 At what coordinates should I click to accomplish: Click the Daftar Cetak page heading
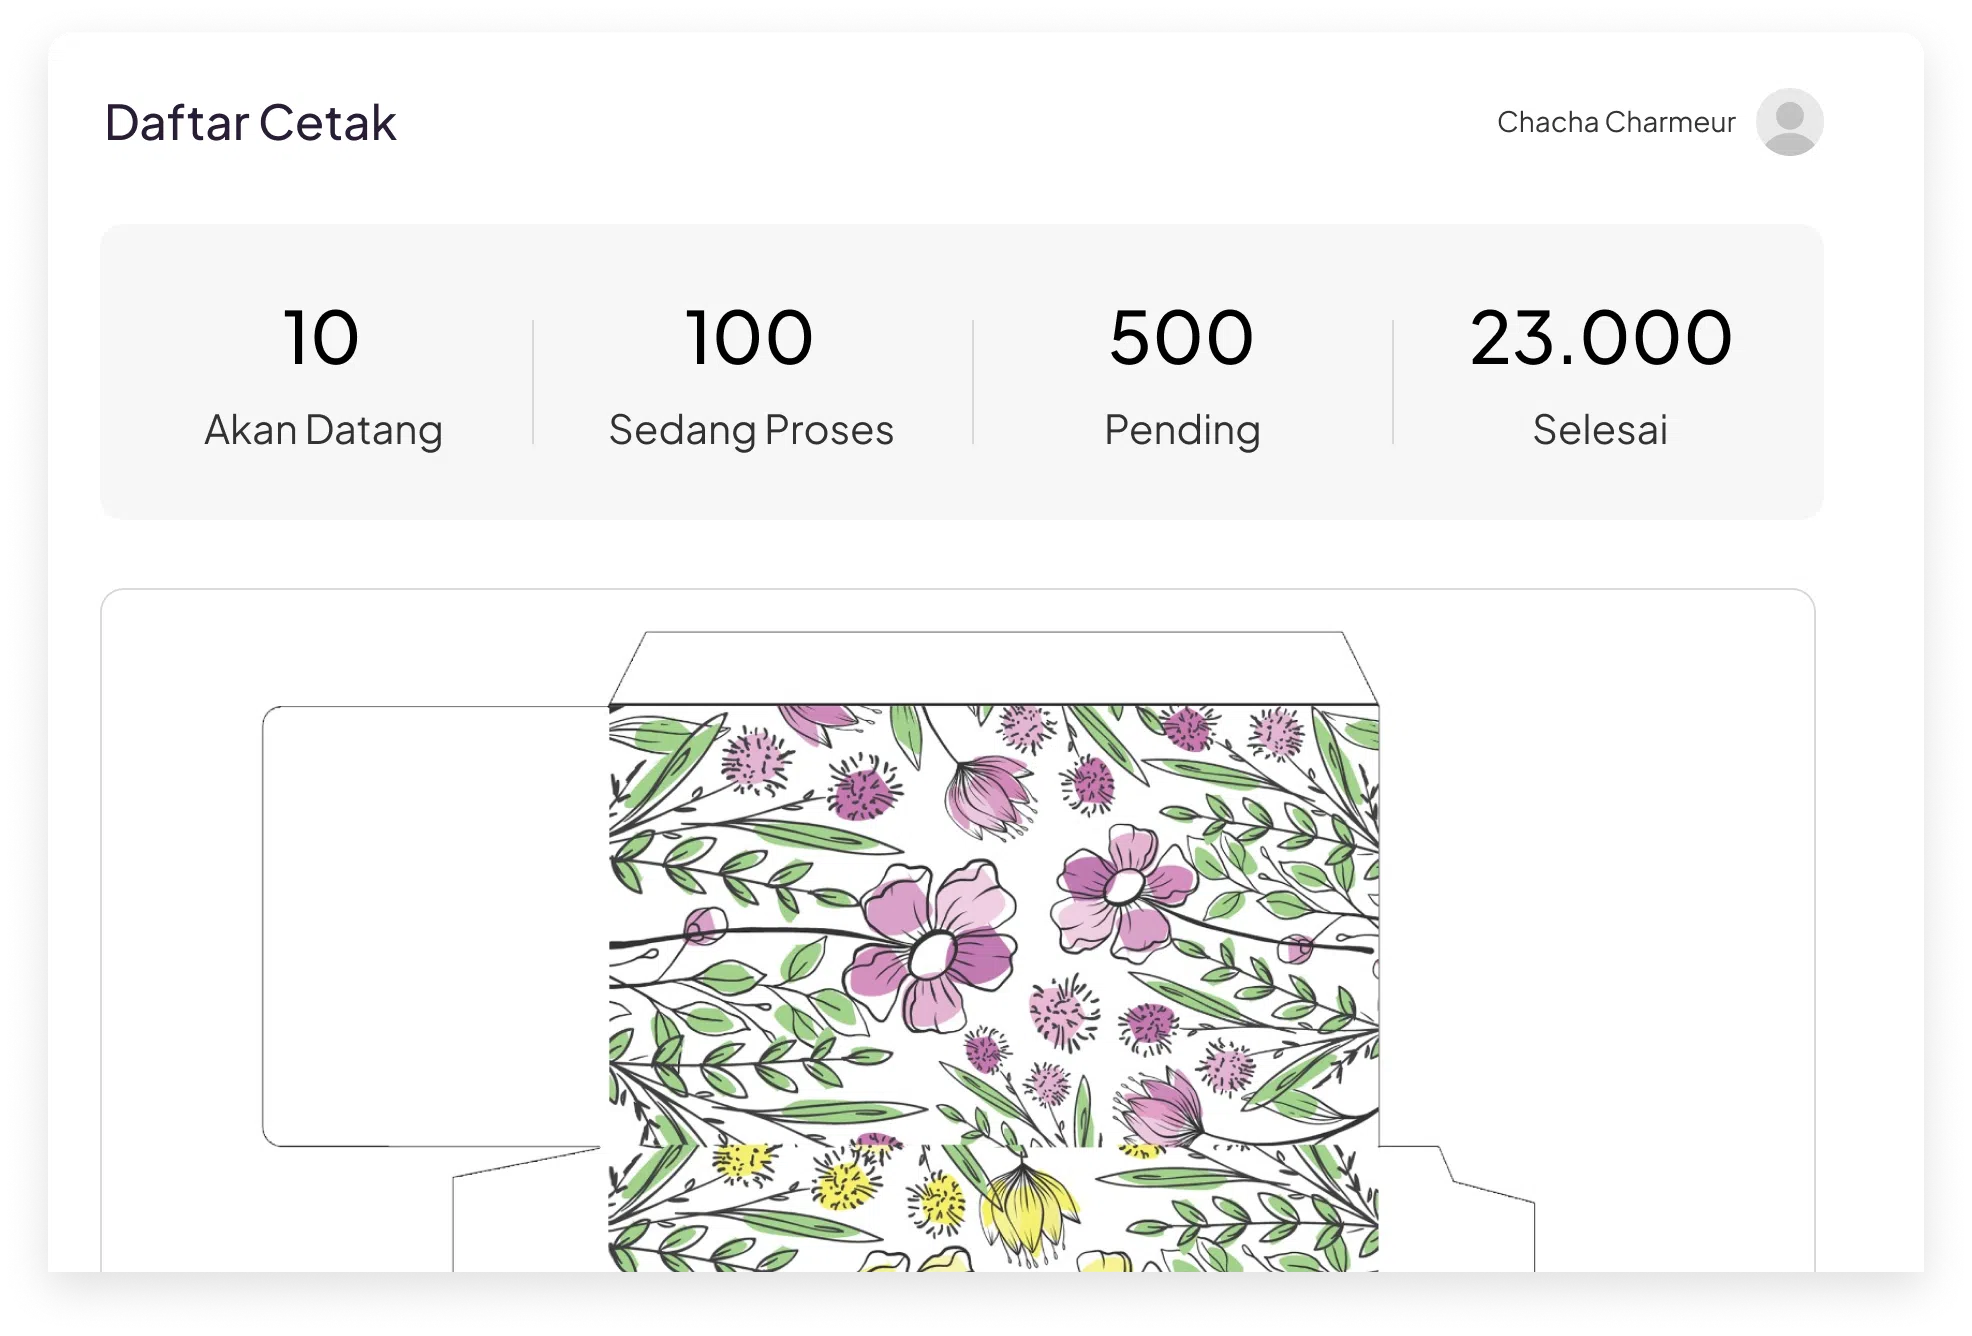pos(251,123)
